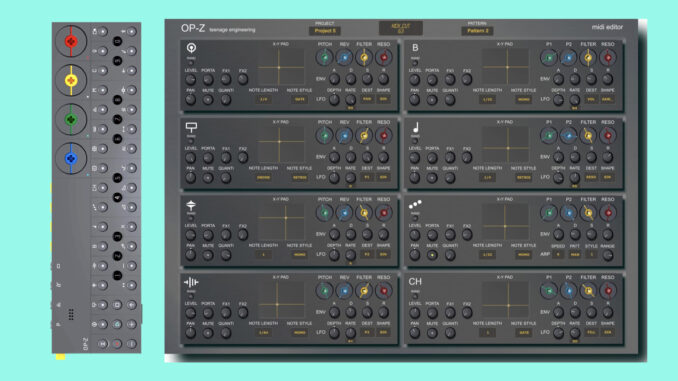Viewport: 678px width, 381px height.
Task: Open NOTE LENGTH dropdown on the kick track
Action: (x=263, y=99)
